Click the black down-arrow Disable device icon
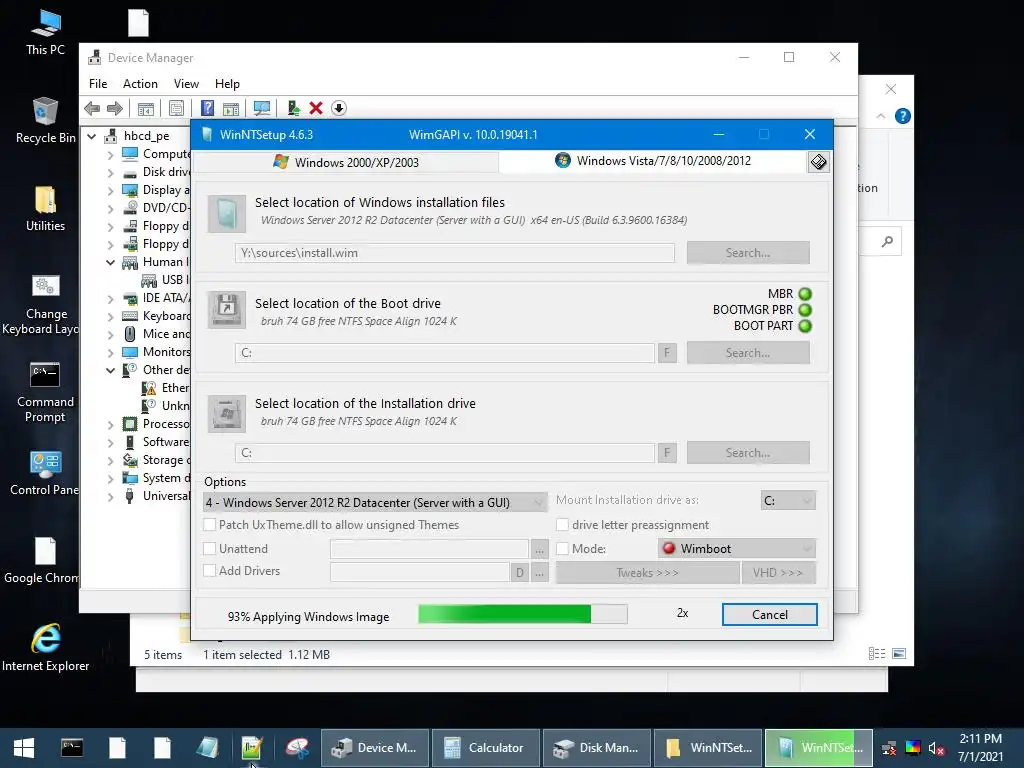This screenshot has width=1024, height=768. [338, 108]
